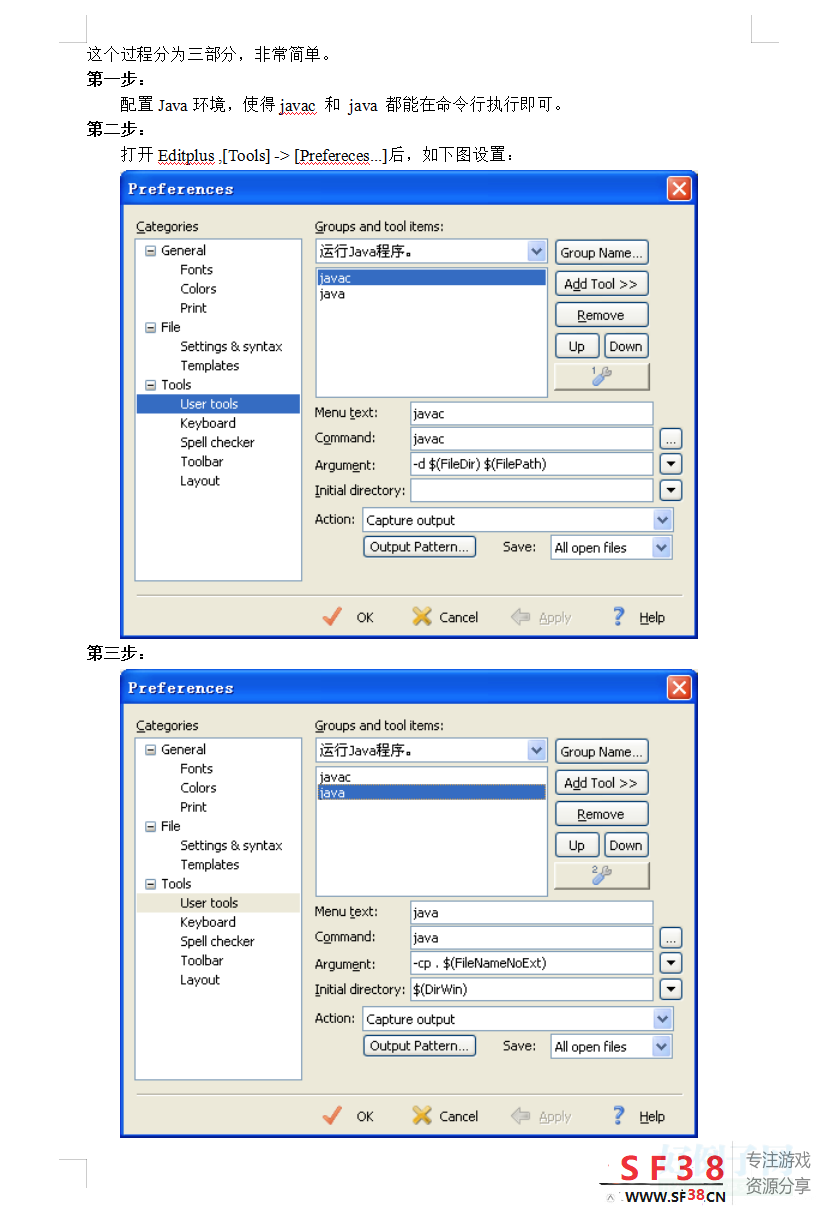Viewport: 826px width, 1206px height.
Task: Close the Preferences dialog with java selected
Action: [x=679, y=688]
